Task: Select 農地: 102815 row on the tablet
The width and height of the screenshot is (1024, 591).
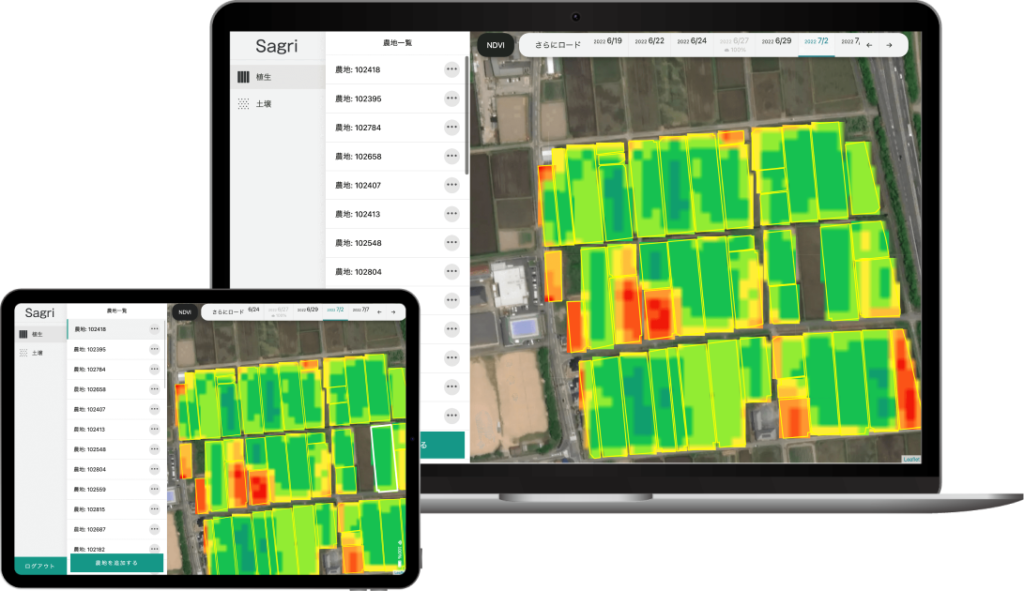Action: pyautogui.click(x=116, y=509)
